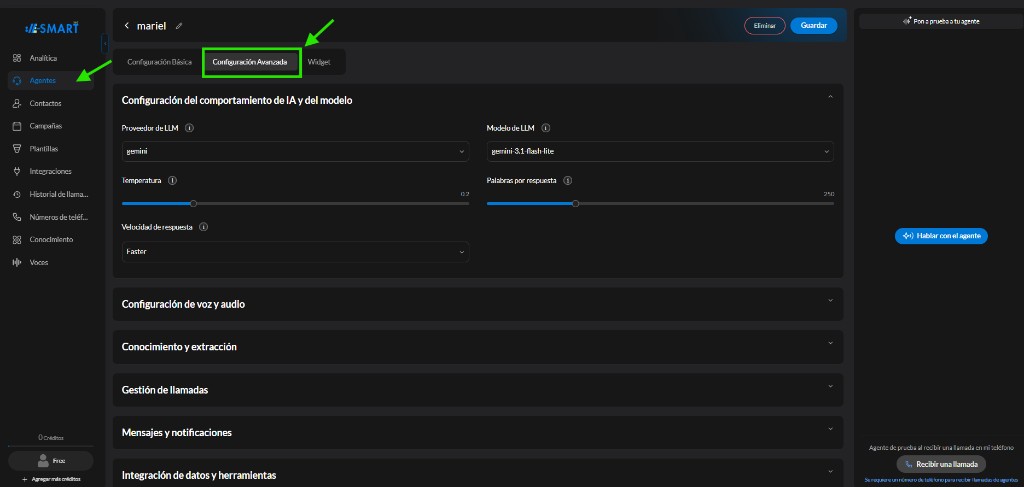The height and width of the screenshot is (487, 1024).
Task: Open the Velocidad de respuesta dropdown
Action: (x=295, y=252)
